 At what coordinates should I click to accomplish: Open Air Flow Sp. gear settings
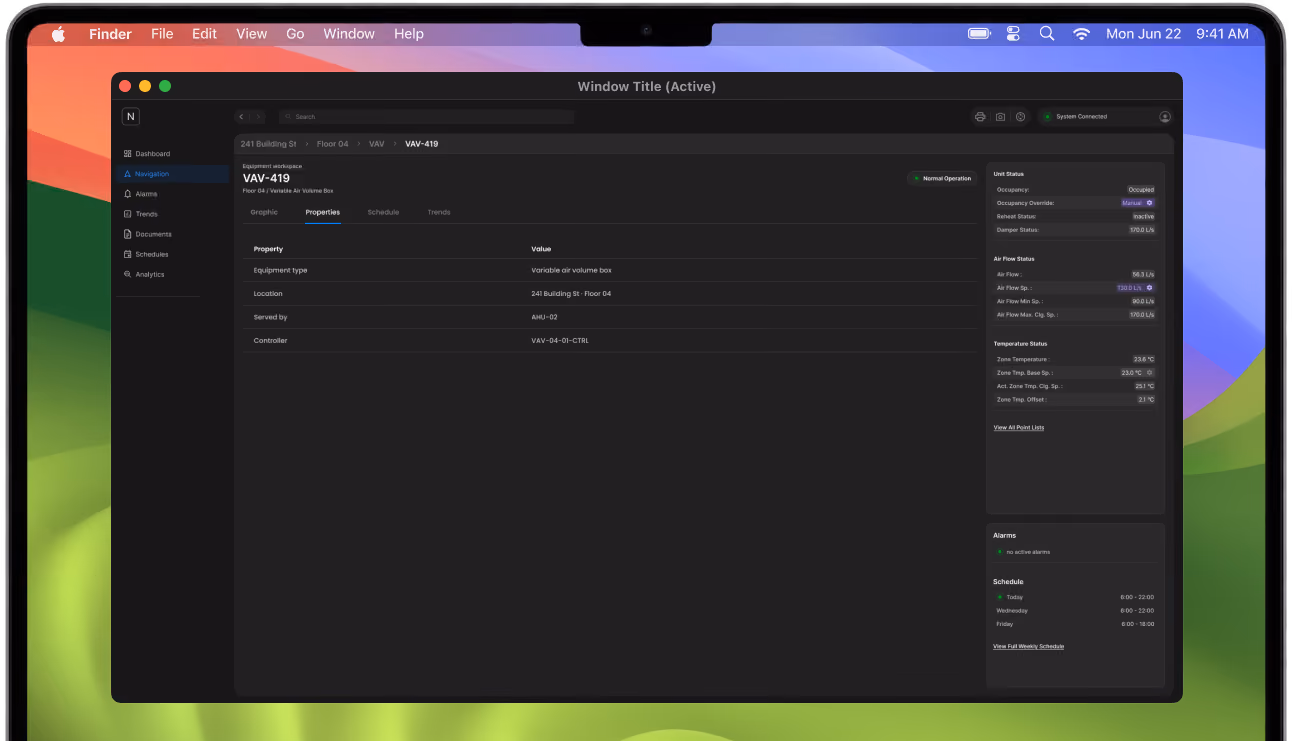1150,288
